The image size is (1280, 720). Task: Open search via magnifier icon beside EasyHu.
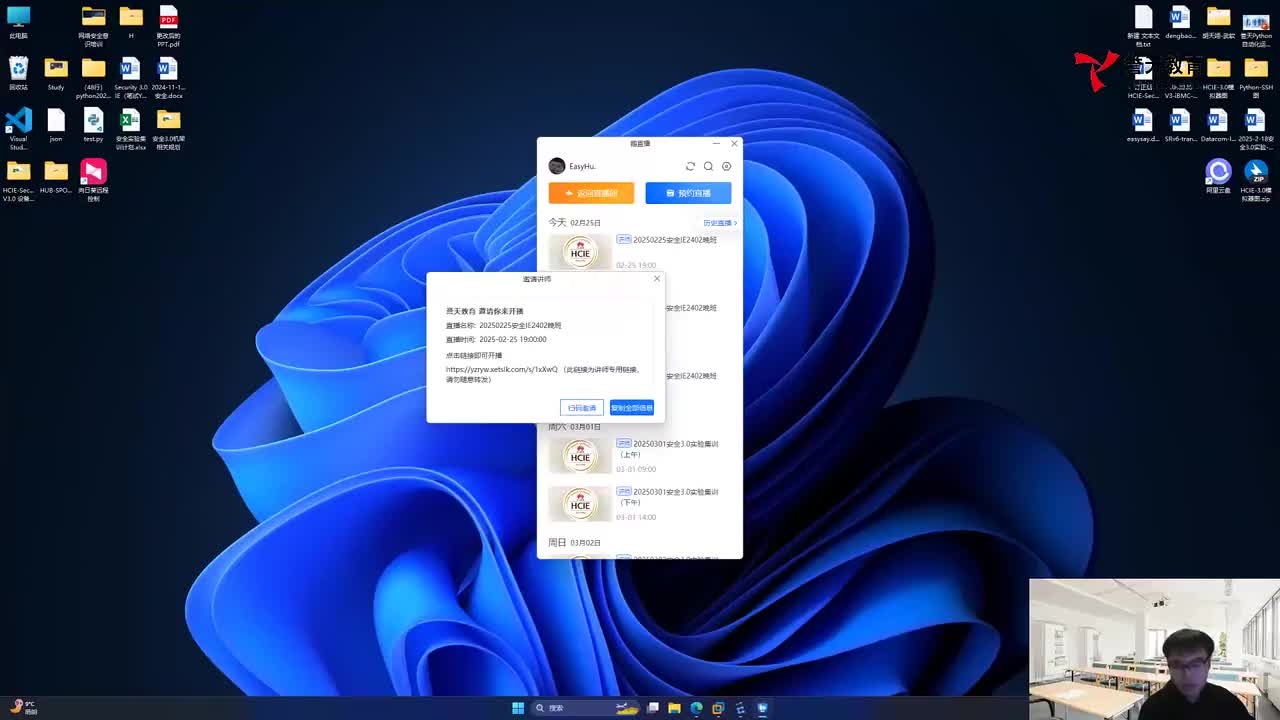[708, 166]
